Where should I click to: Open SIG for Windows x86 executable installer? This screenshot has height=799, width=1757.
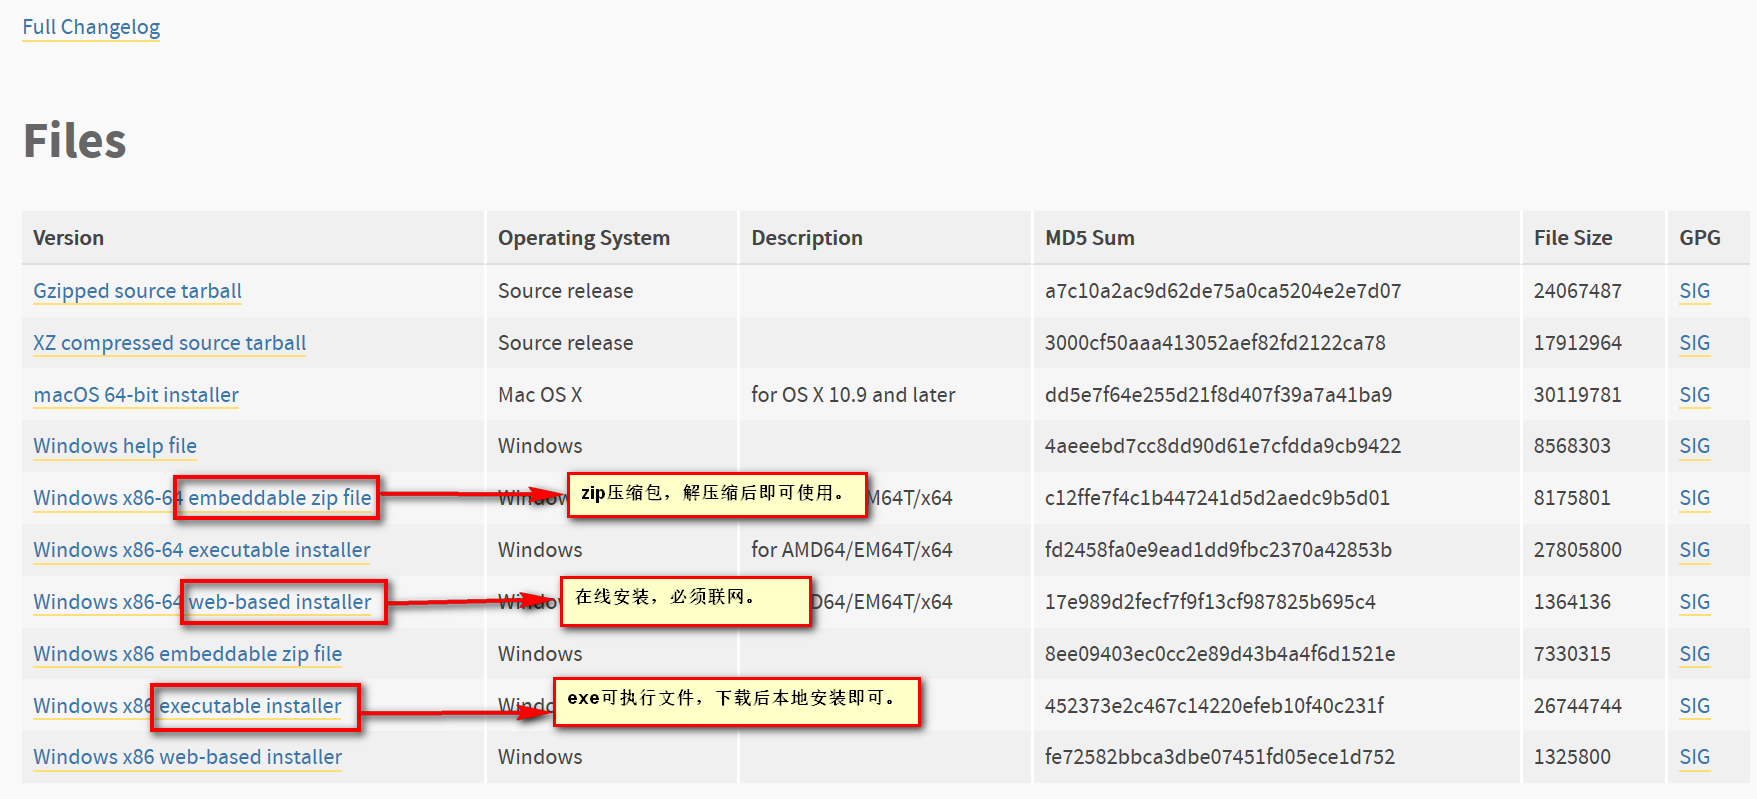pyautogui.click(x=1694, y=706)
